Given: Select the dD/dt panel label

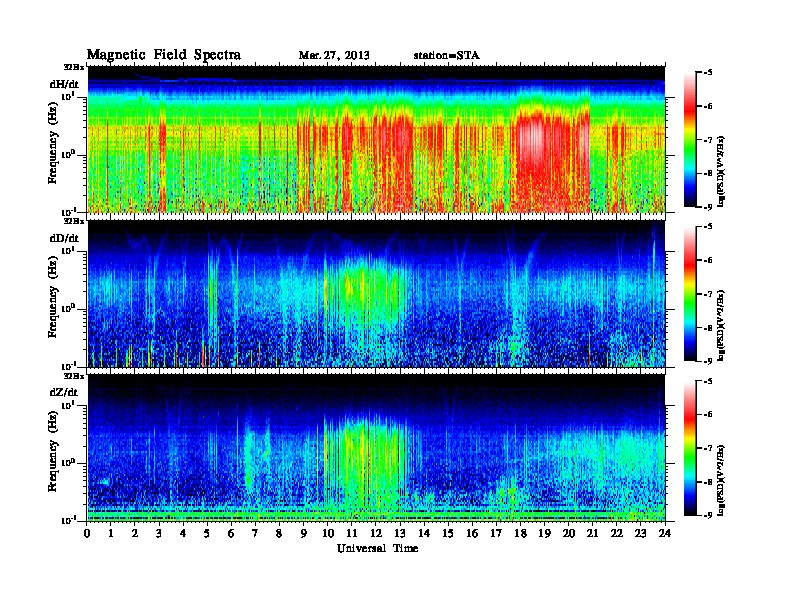Looking at the screenshot, I should [64, 238].
